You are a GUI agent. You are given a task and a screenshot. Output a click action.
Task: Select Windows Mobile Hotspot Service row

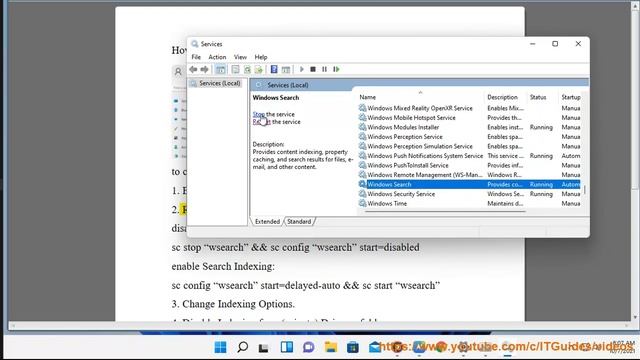[469, 118]
